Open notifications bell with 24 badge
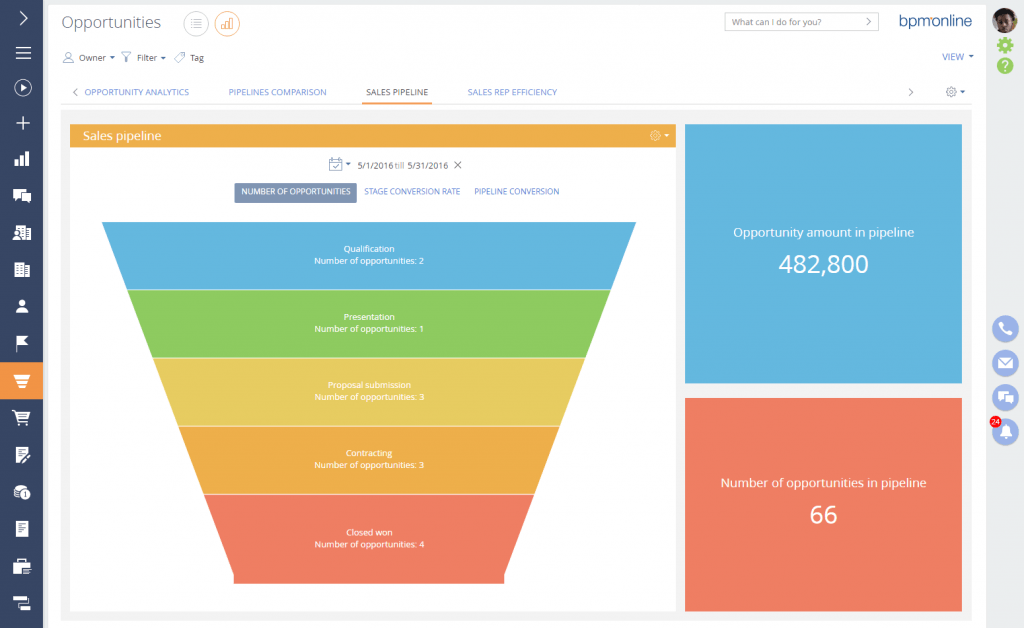 tap(1005, 431)
